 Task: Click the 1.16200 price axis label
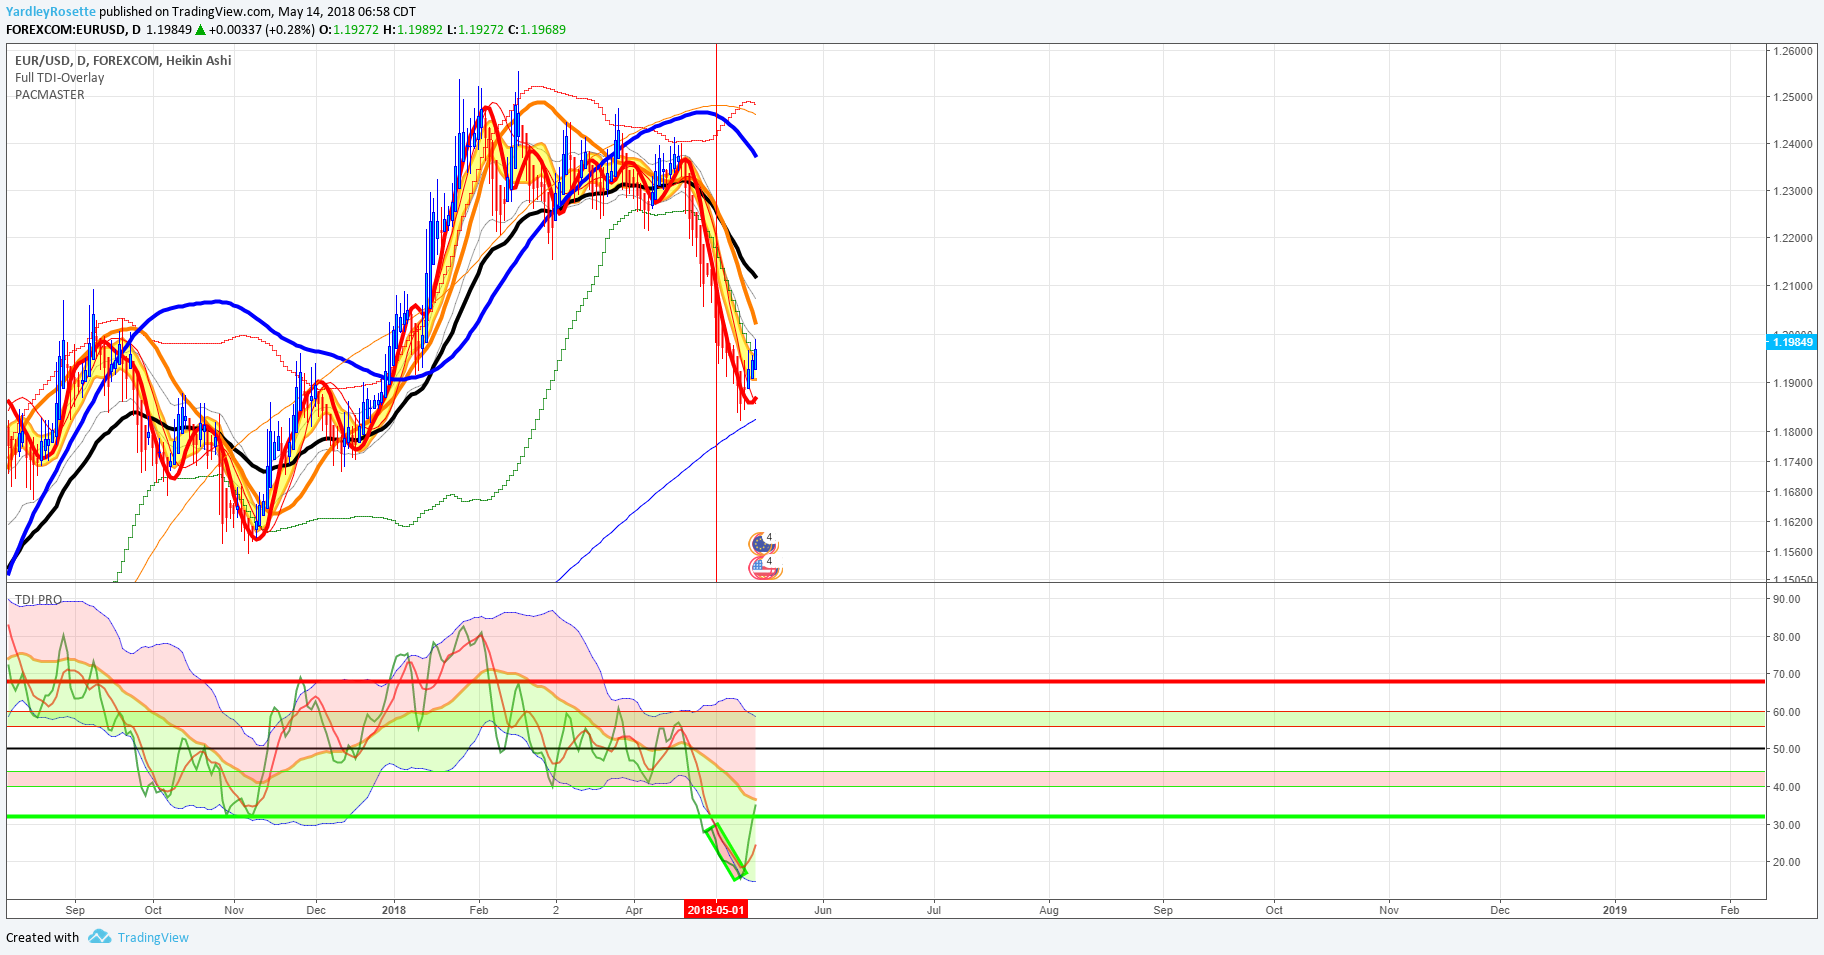(x=1793, y=523)
